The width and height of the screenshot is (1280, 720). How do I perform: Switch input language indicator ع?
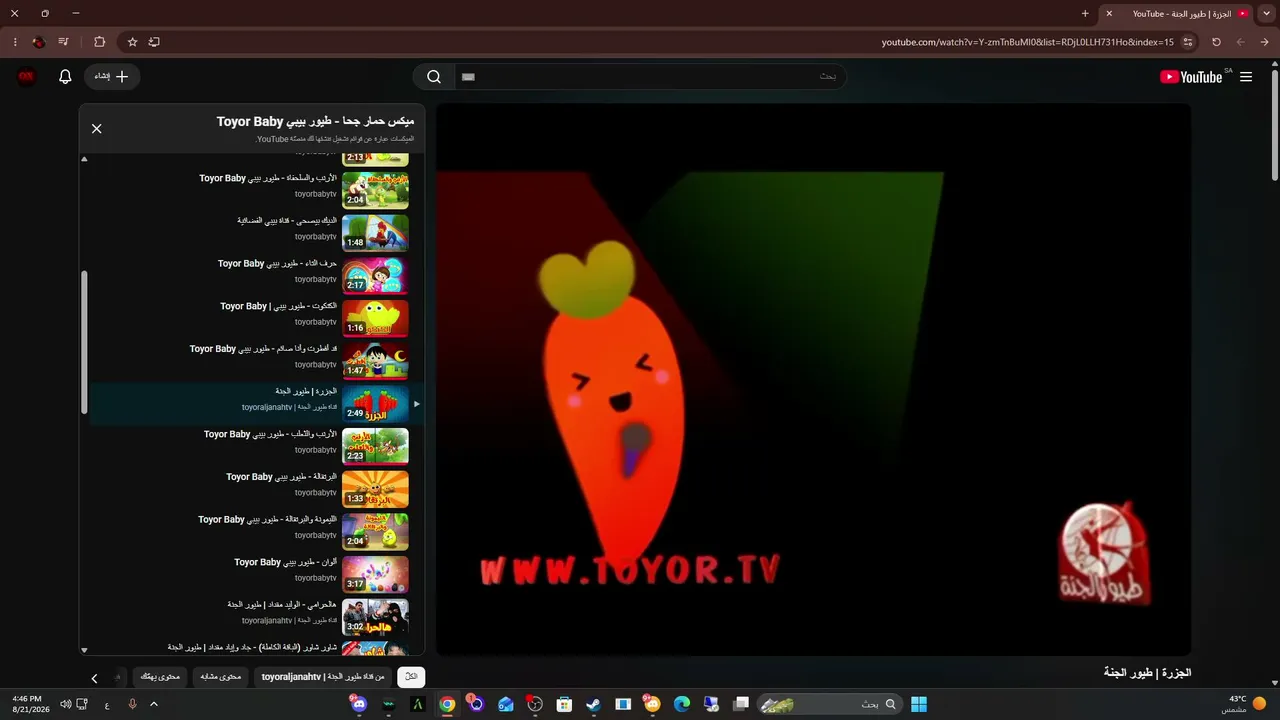107,704
